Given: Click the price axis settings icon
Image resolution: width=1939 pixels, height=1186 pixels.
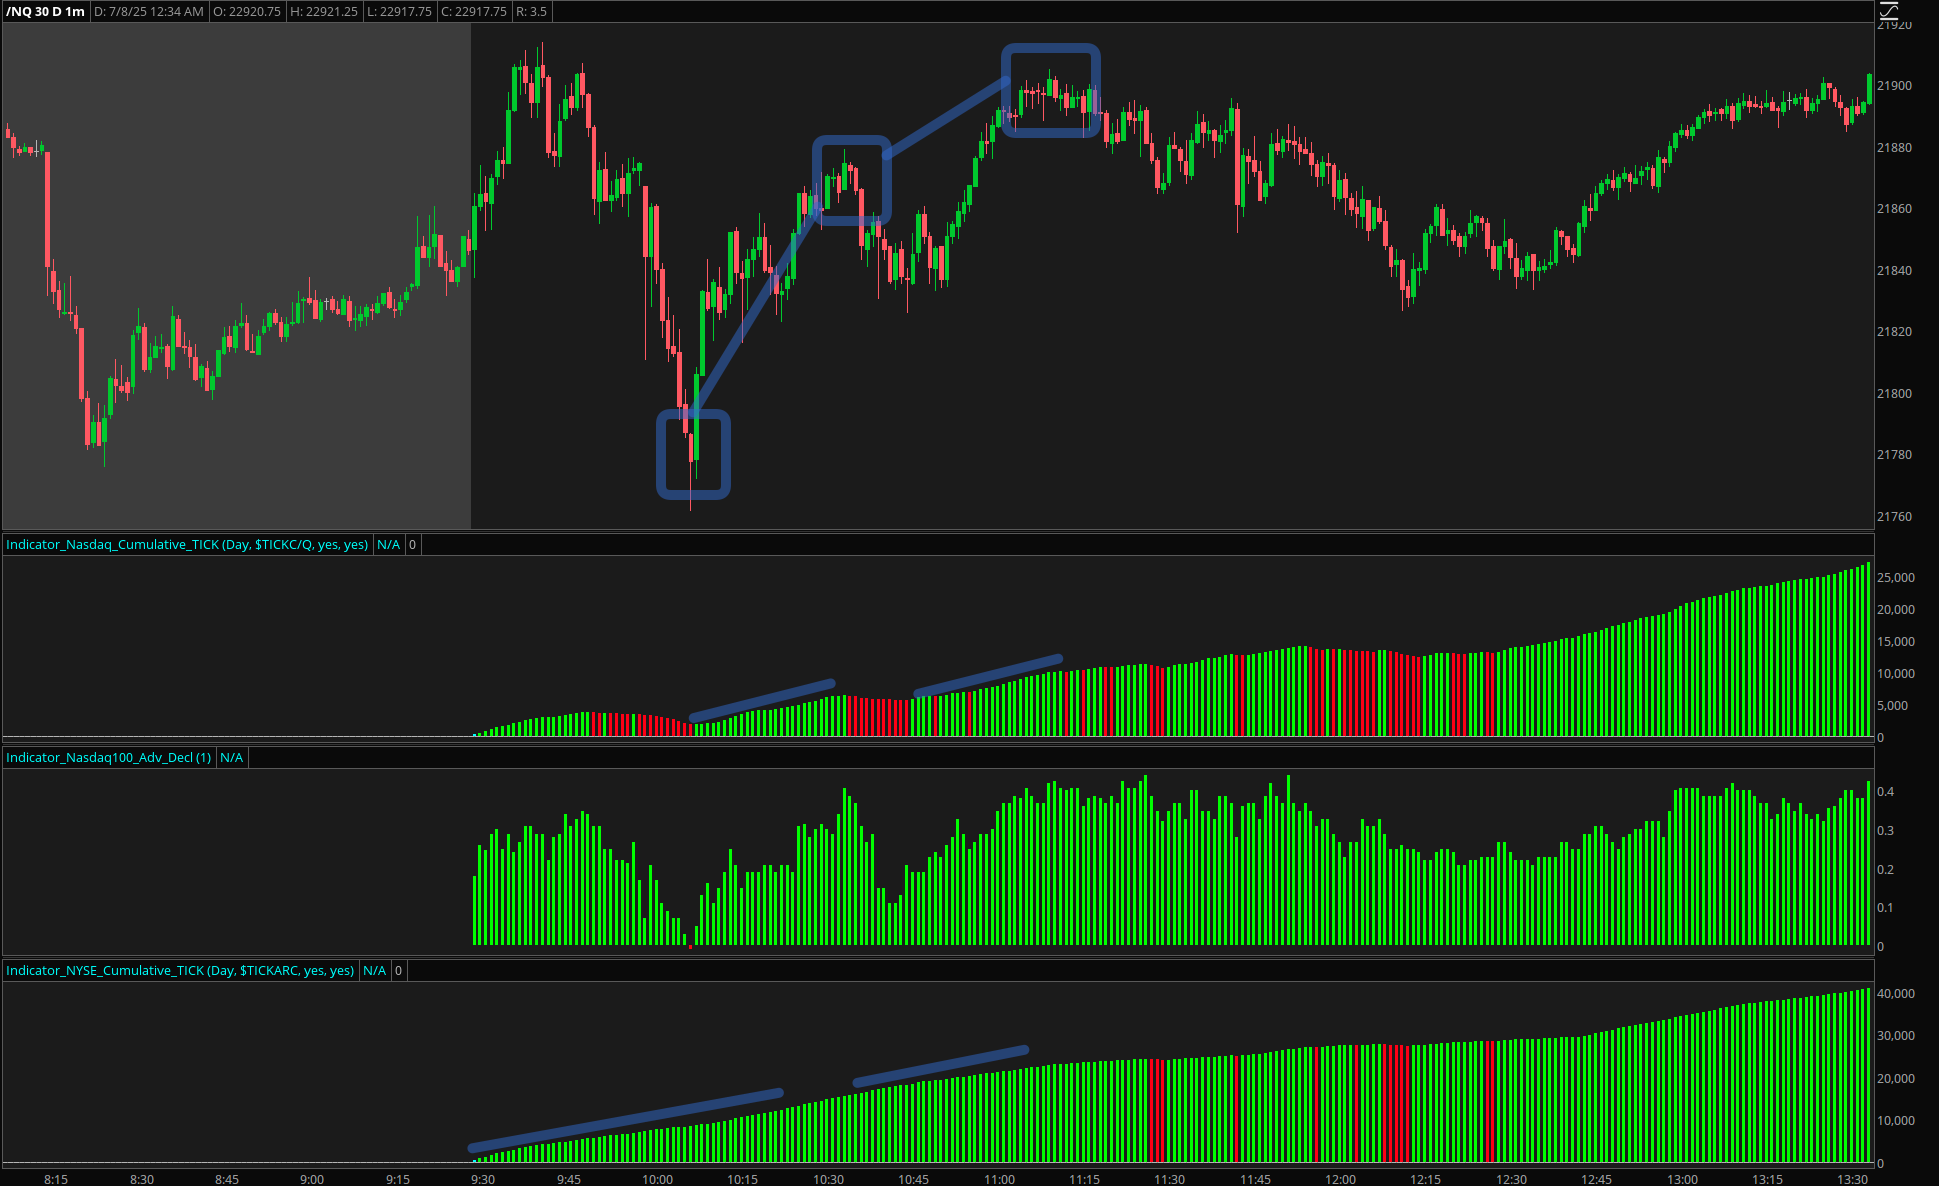Looking at the screenshot, I should point(1888,12).
